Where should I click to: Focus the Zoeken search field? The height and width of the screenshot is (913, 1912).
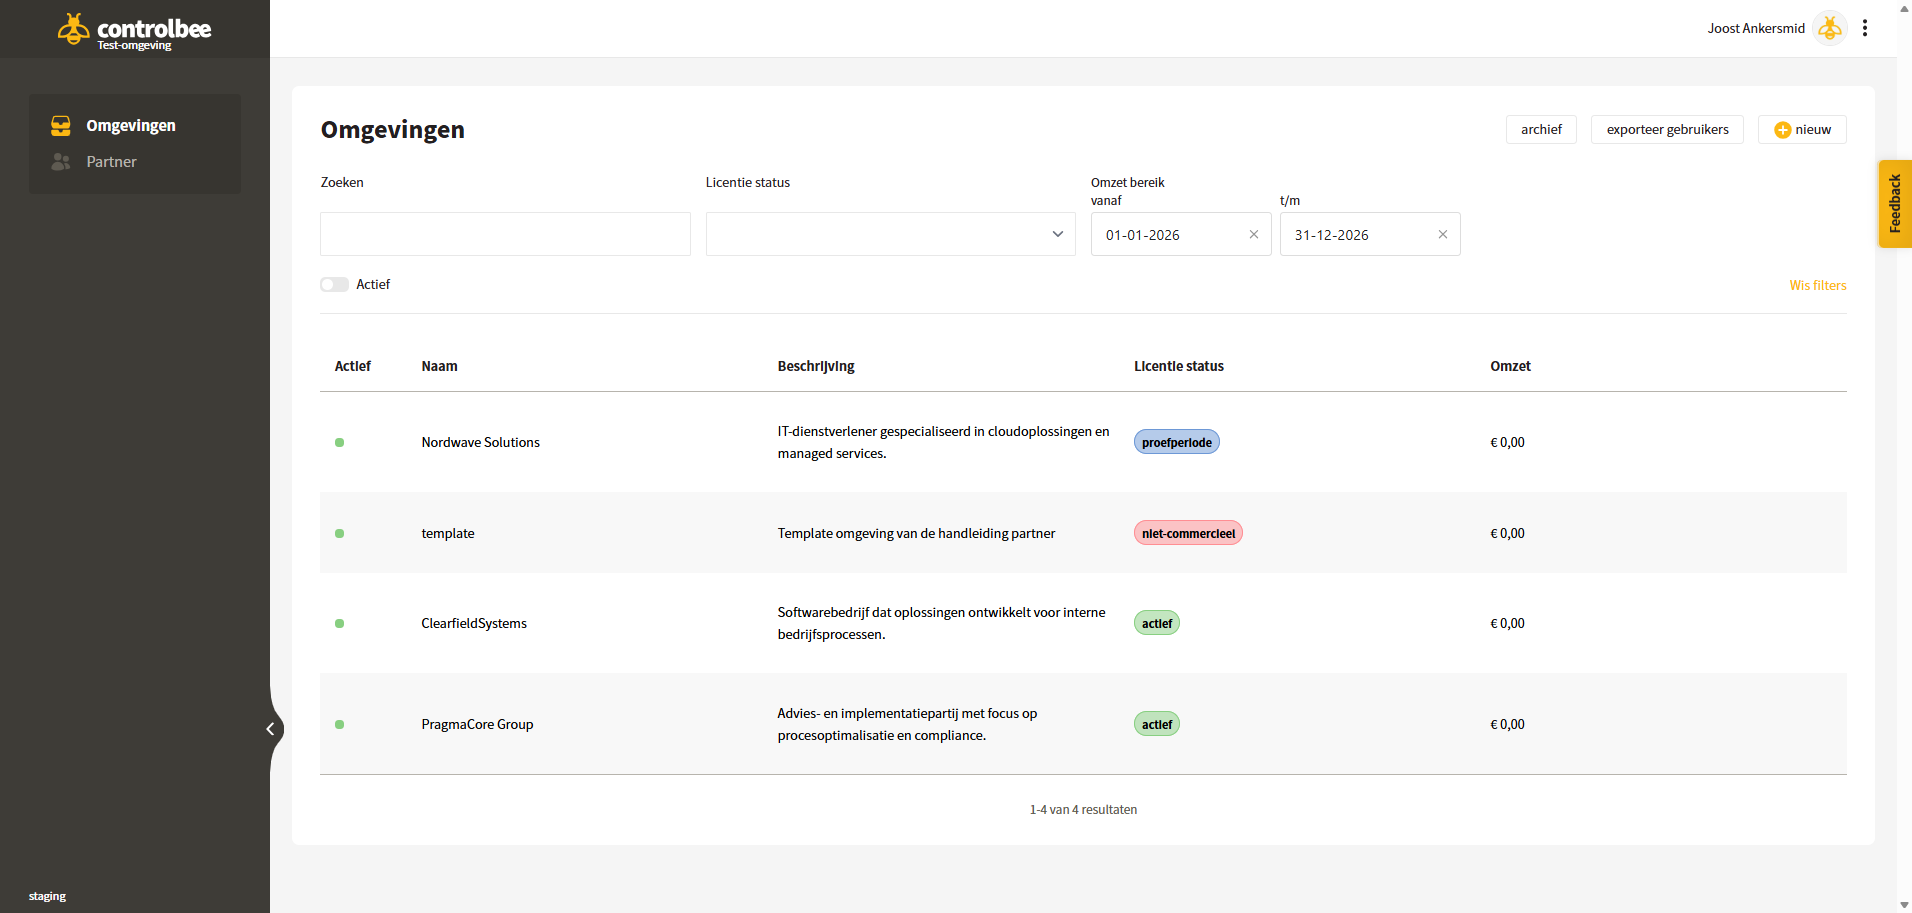pos(505,234)
